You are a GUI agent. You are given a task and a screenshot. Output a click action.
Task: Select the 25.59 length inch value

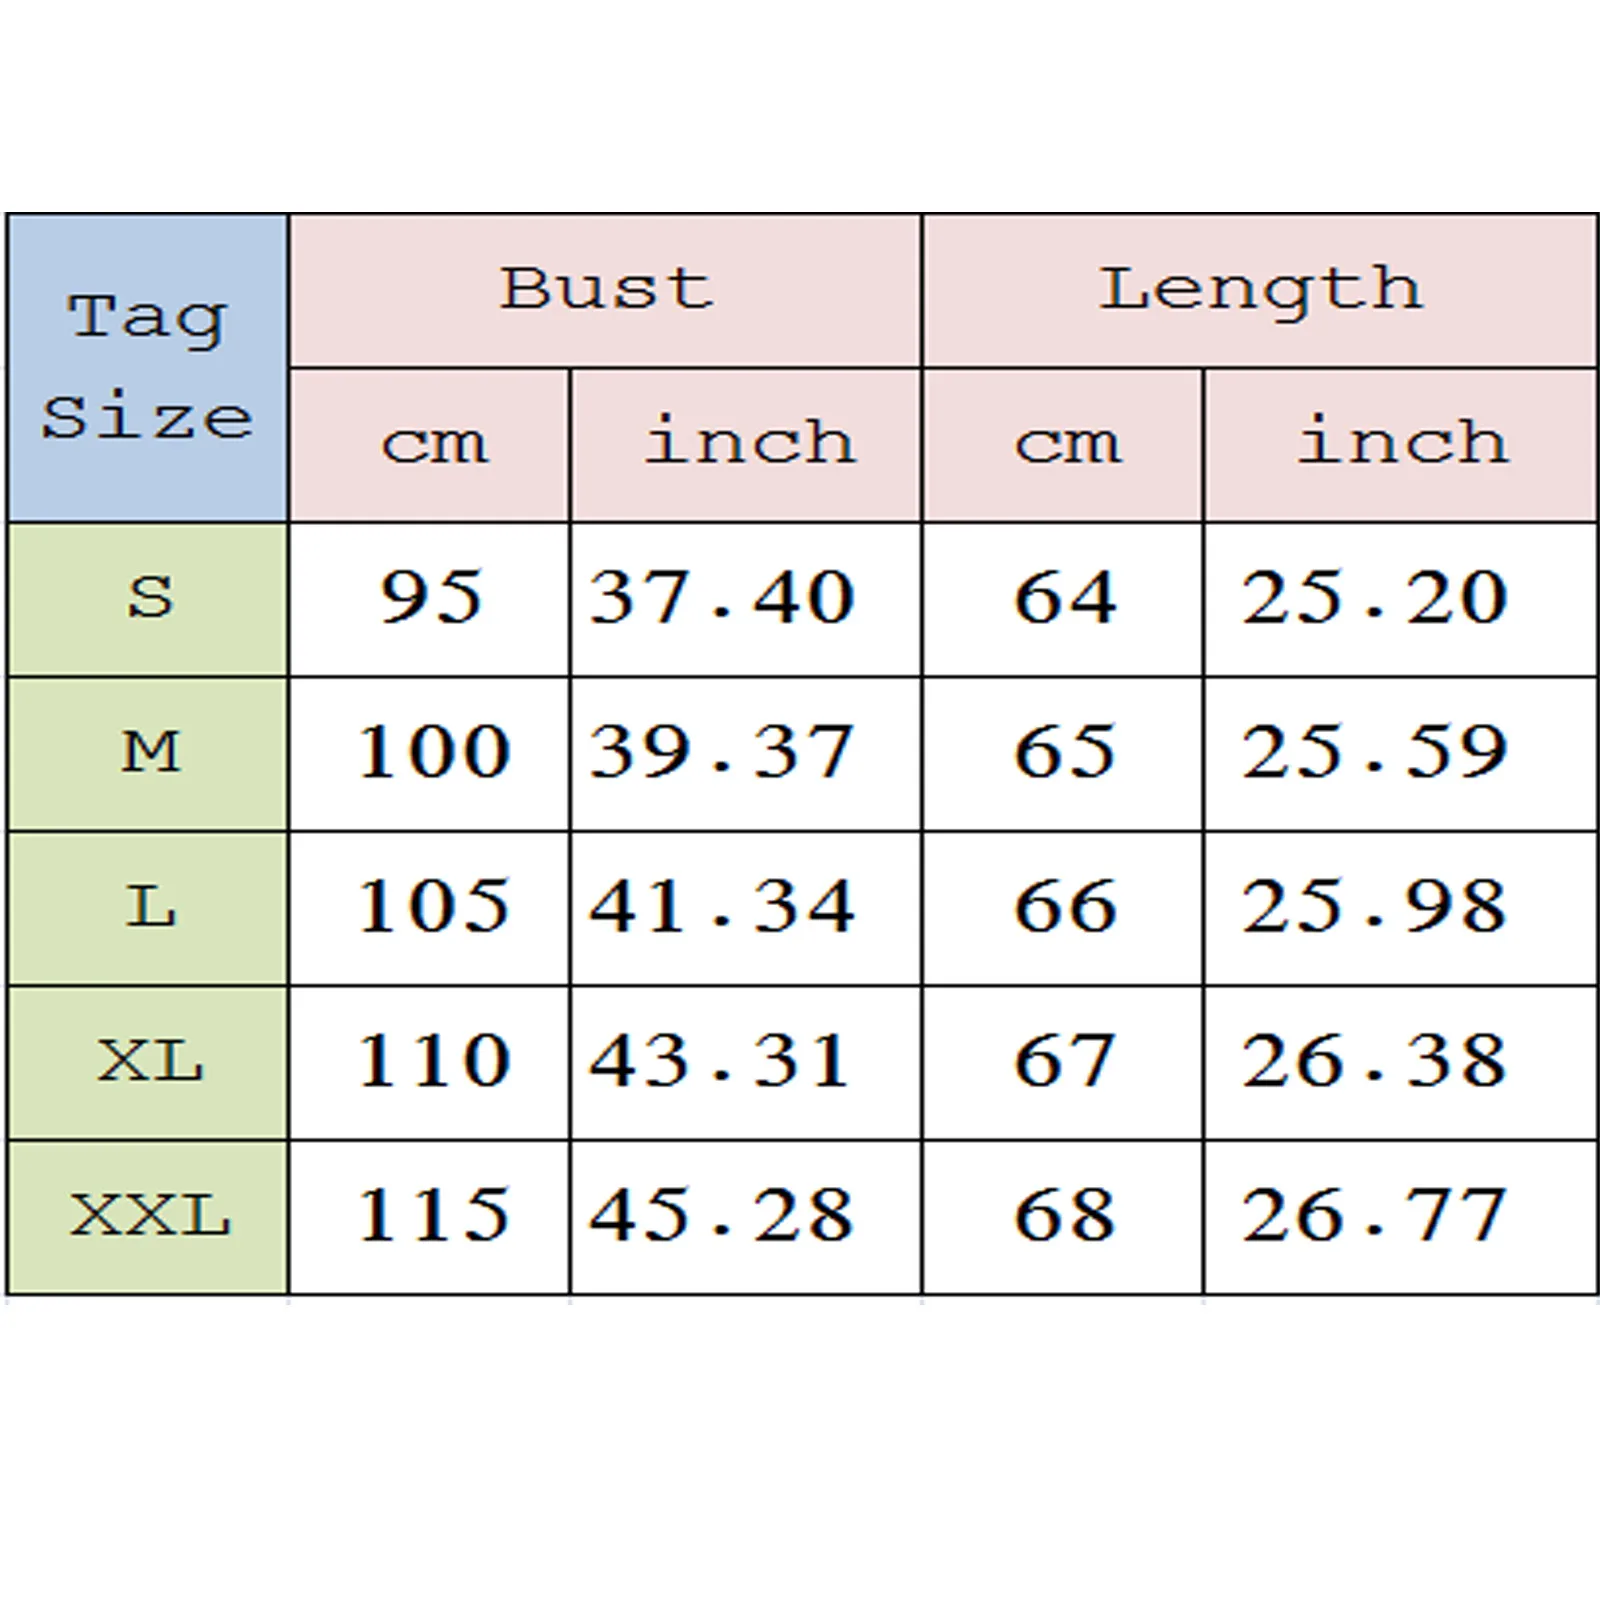pos(1374,752)
